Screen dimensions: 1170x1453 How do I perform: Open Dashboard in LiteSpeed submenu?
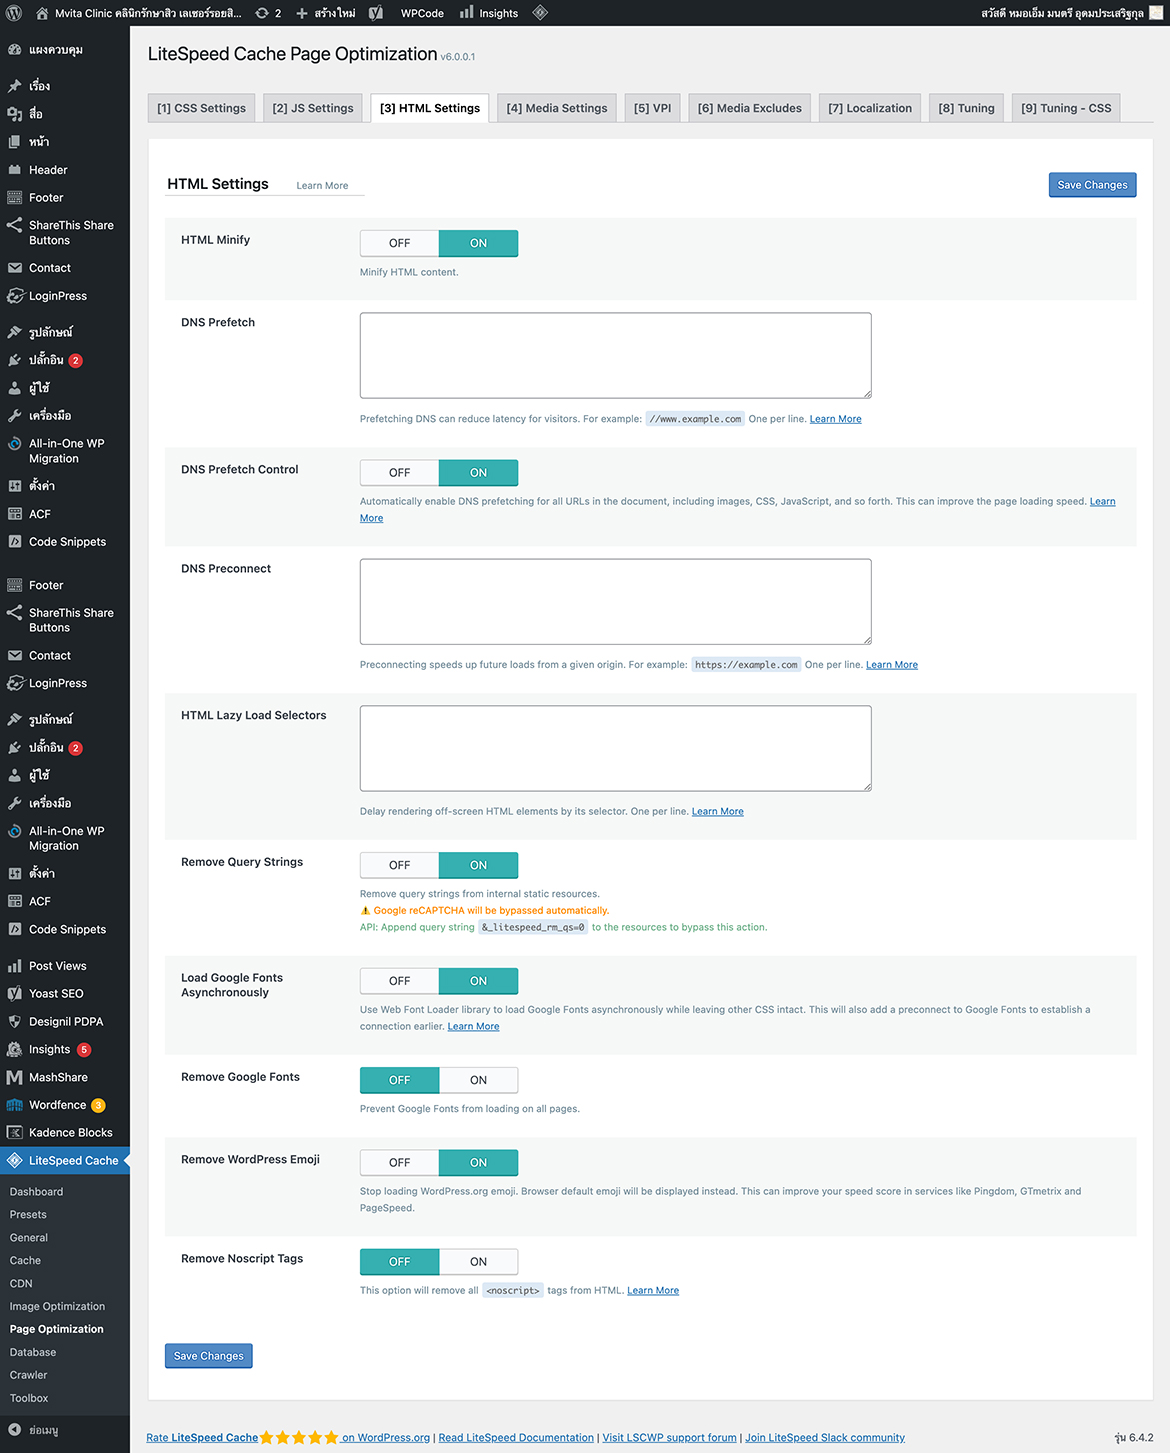pos(36,1192)
